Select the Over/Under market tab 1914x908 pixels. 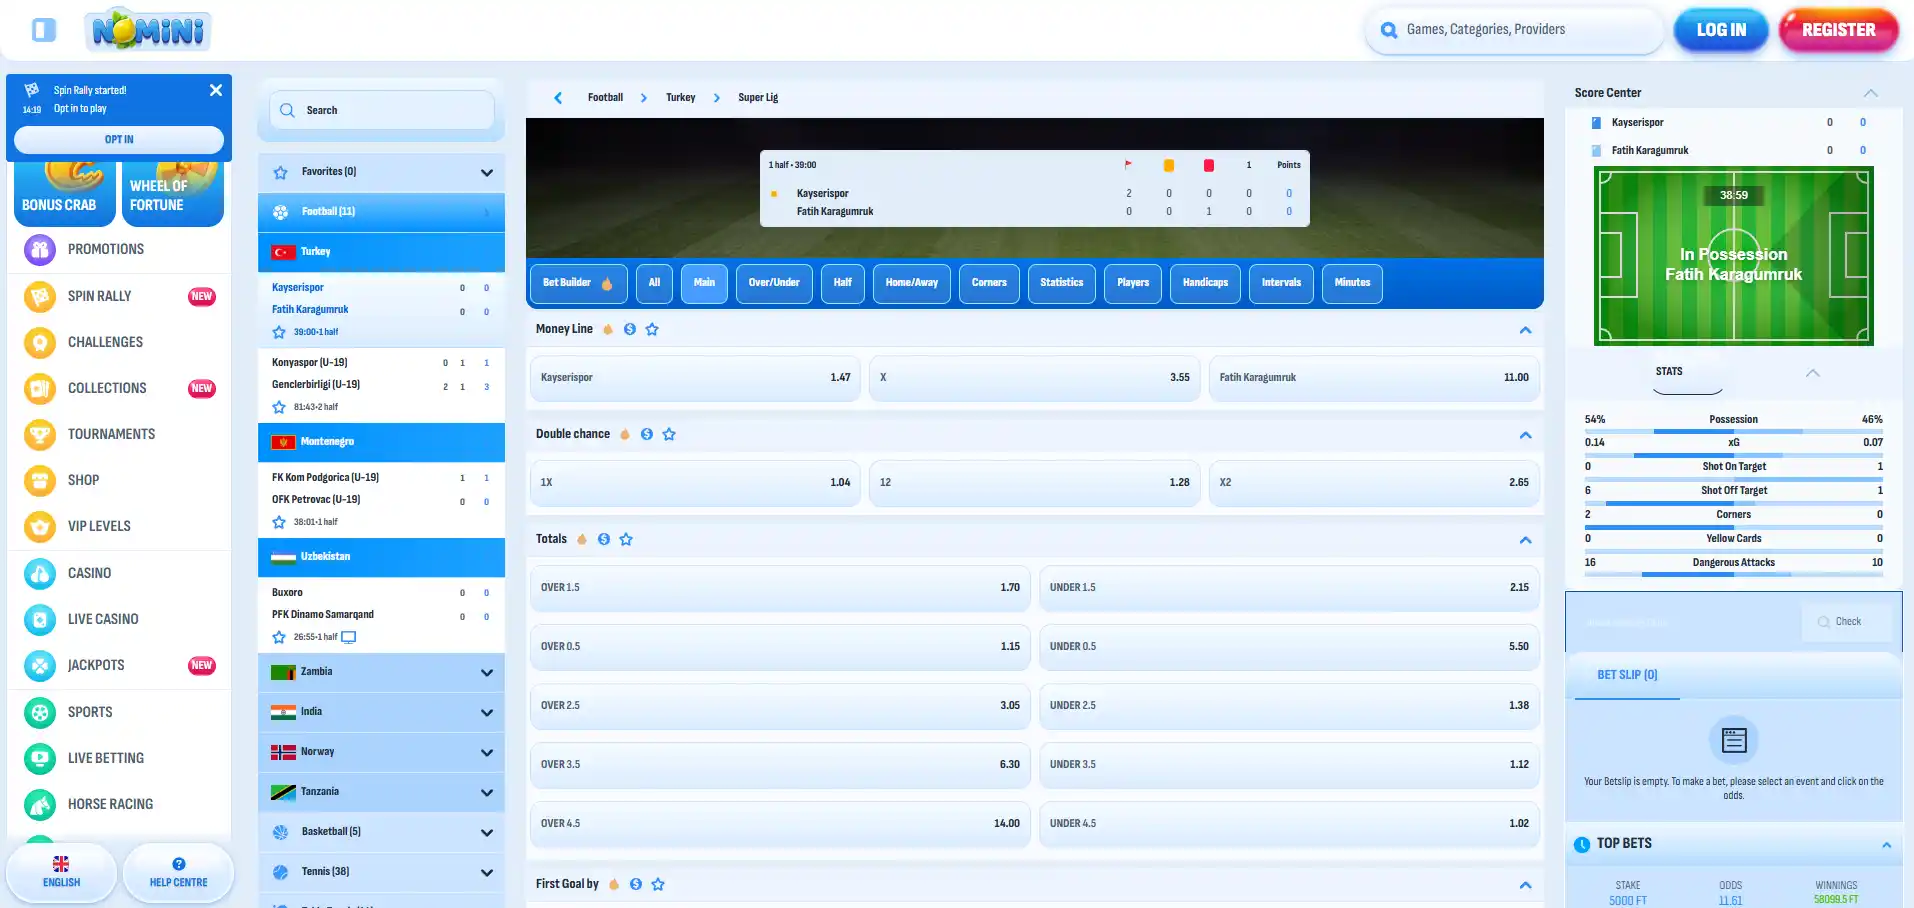774,283
